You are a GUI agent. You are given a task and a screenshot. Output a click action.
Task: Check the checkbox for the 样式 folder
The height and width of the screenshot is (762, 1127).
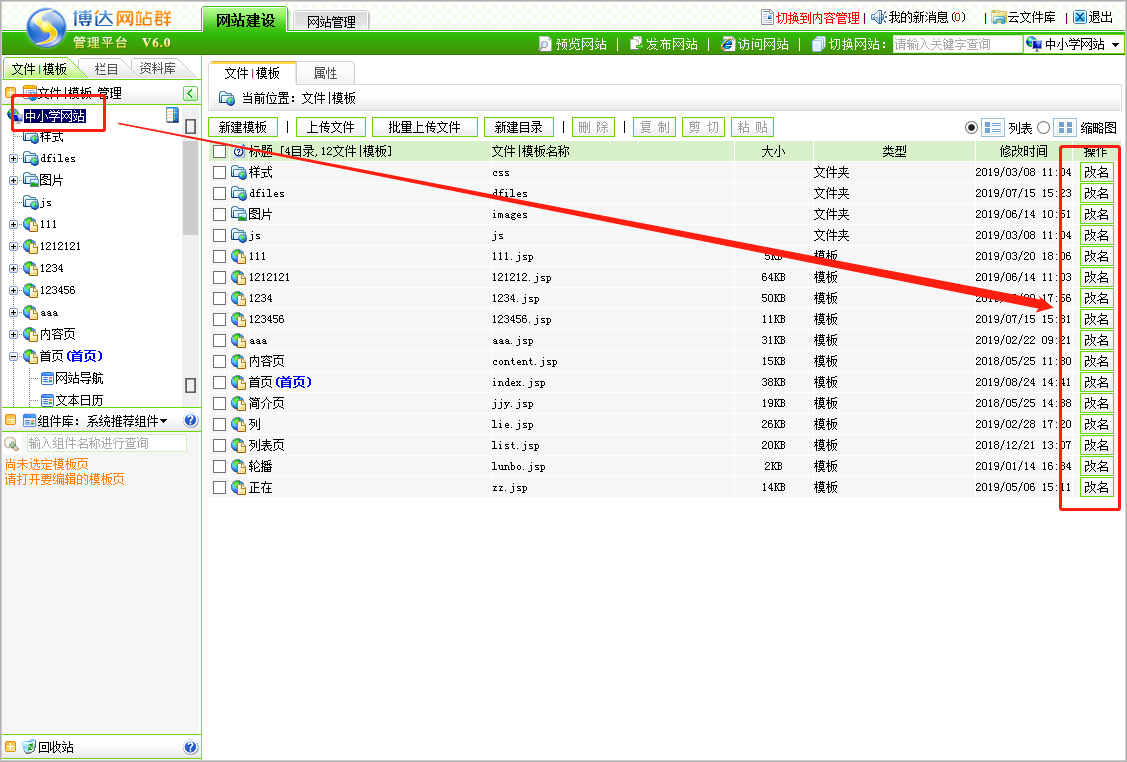point(219,172)
